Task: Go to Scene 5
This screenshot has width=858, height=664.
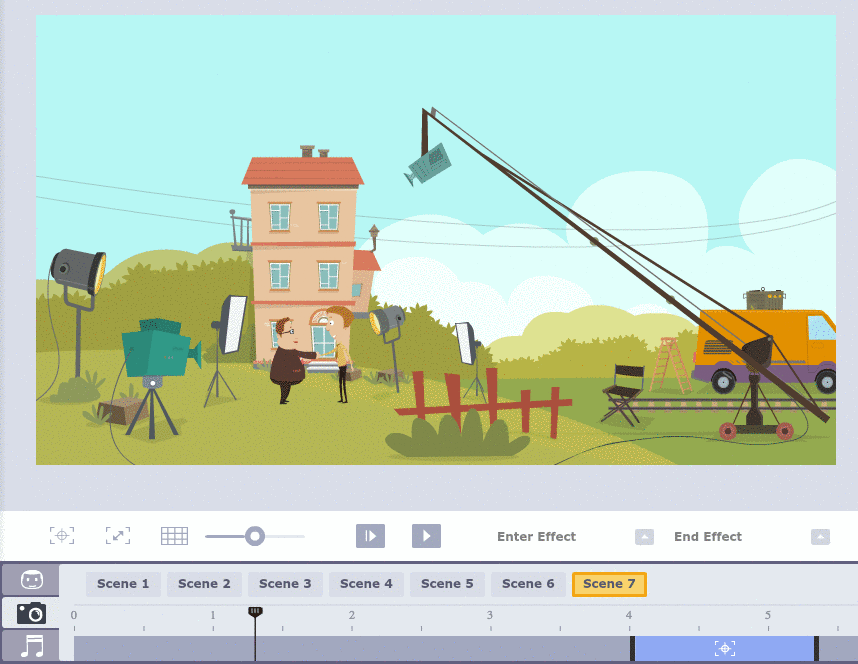Action: 447,584
